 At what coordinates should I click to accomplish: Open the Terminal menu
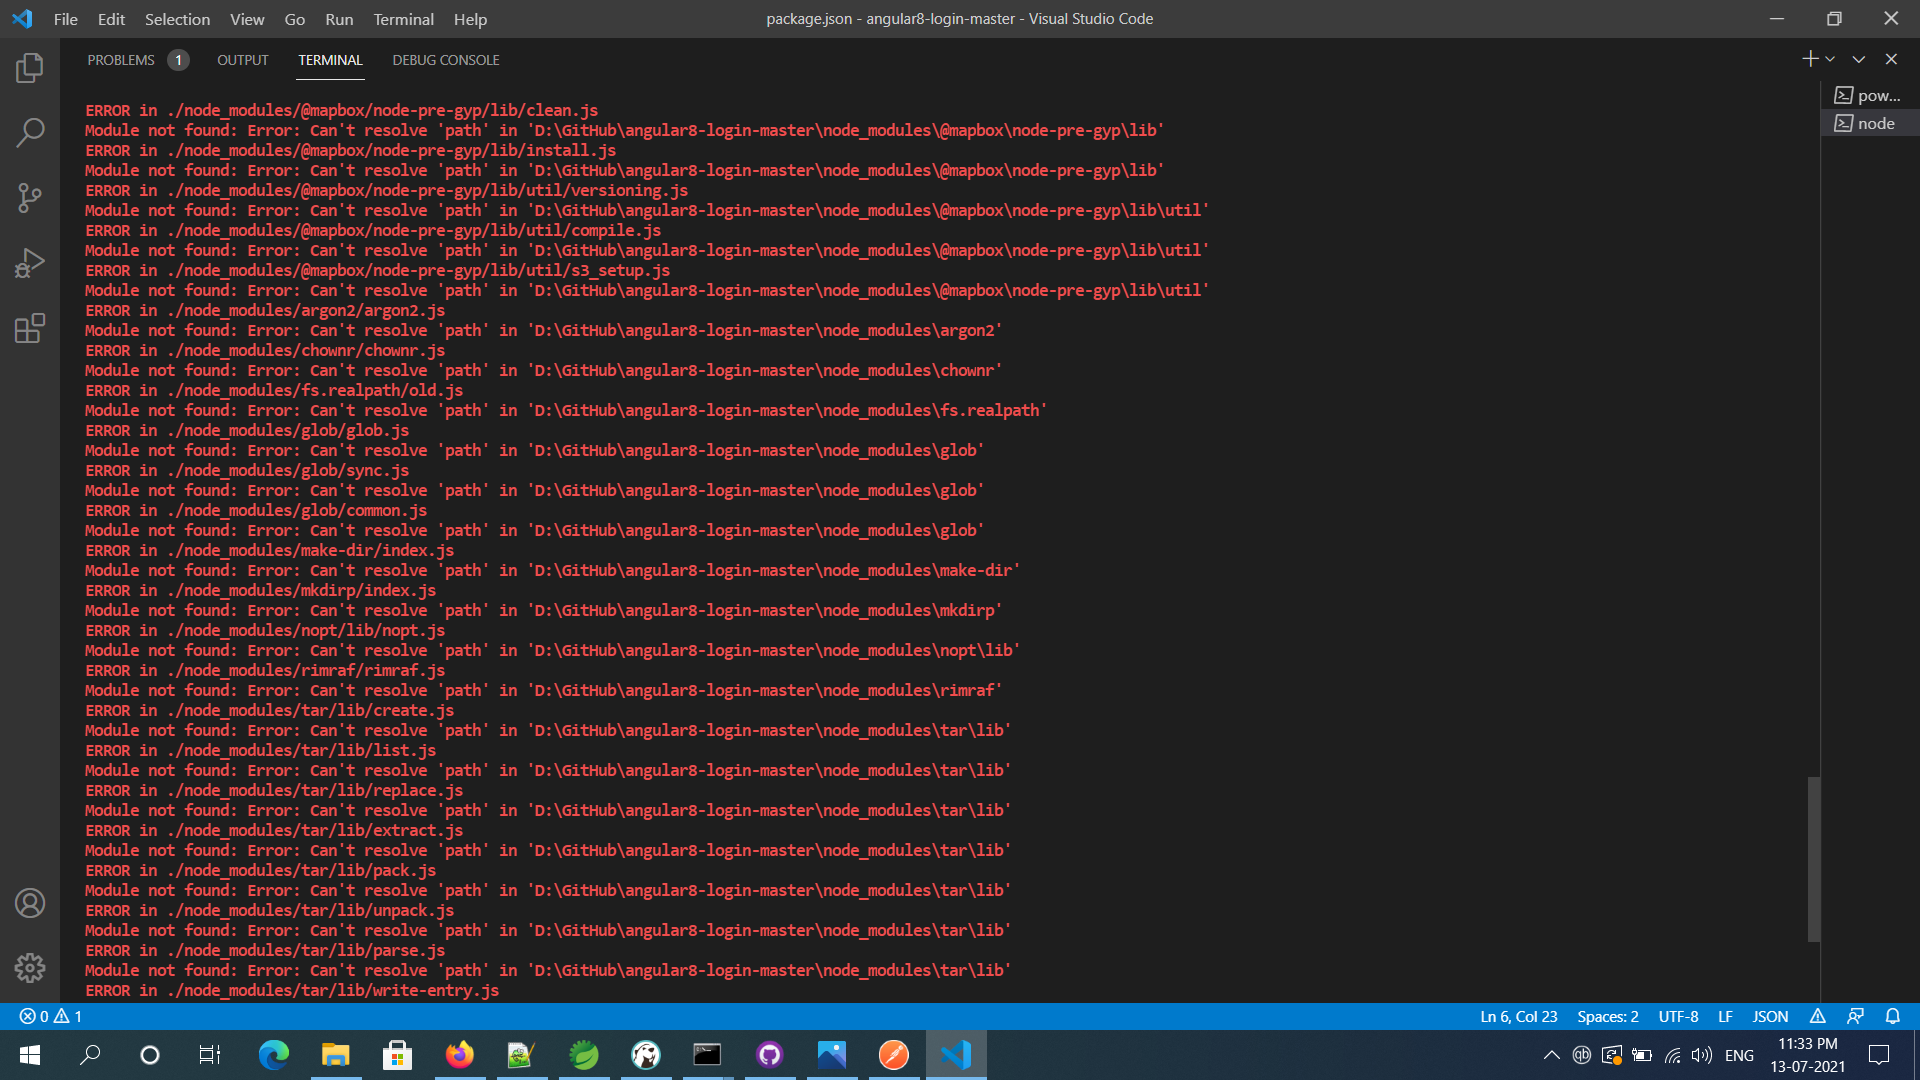coord(402,19)
